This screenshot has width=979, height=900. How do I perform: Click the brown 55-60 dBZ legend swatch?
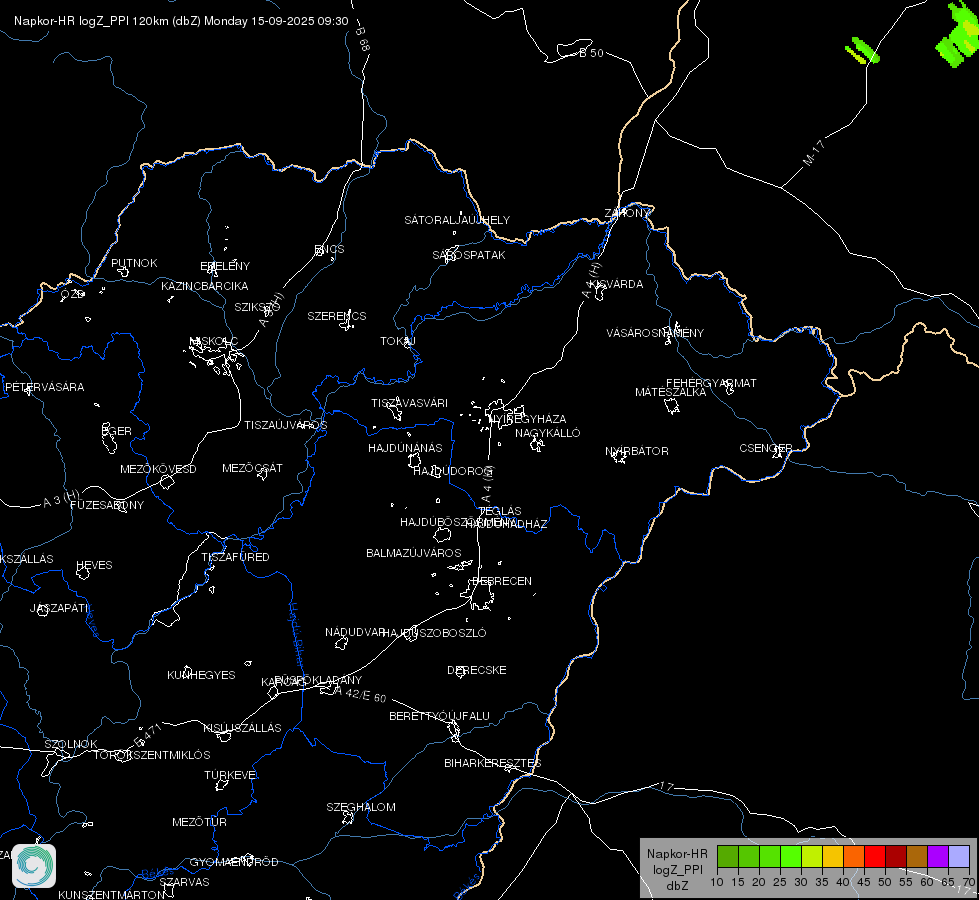[917, 856]
